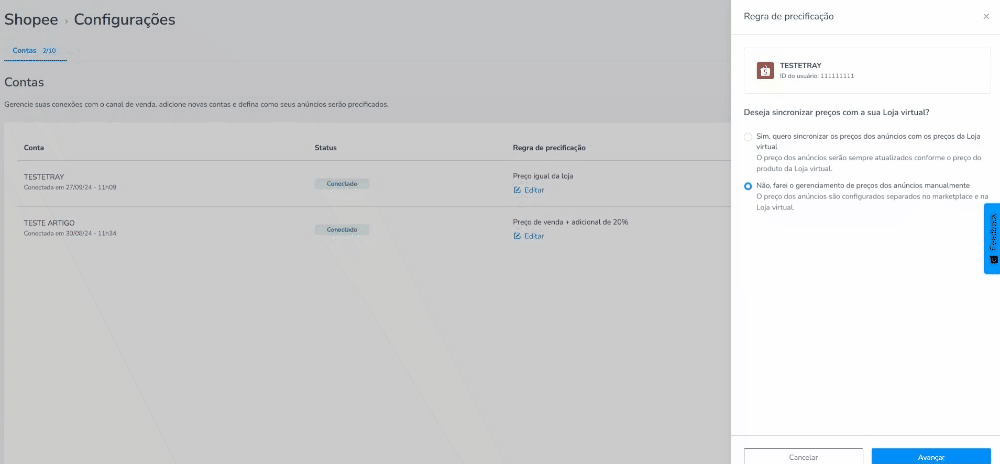
Task: Select 'Não, farei o gerenciamento' manual option
Action: click(748, 185)
